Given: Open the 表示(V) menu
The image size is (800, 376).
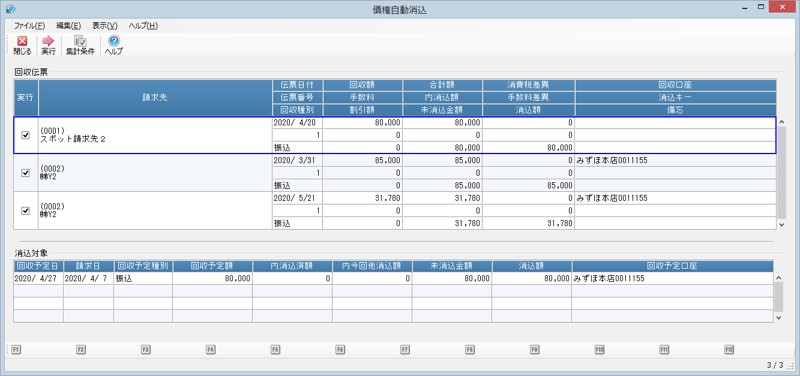Looking at the screenshot, I should [105, 26].
